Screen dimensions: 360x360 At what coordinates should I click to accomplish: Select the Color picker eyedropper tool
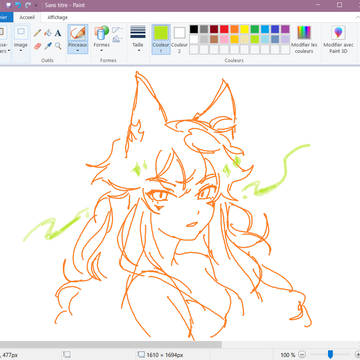pyautogui.click(x=48, y=46)
